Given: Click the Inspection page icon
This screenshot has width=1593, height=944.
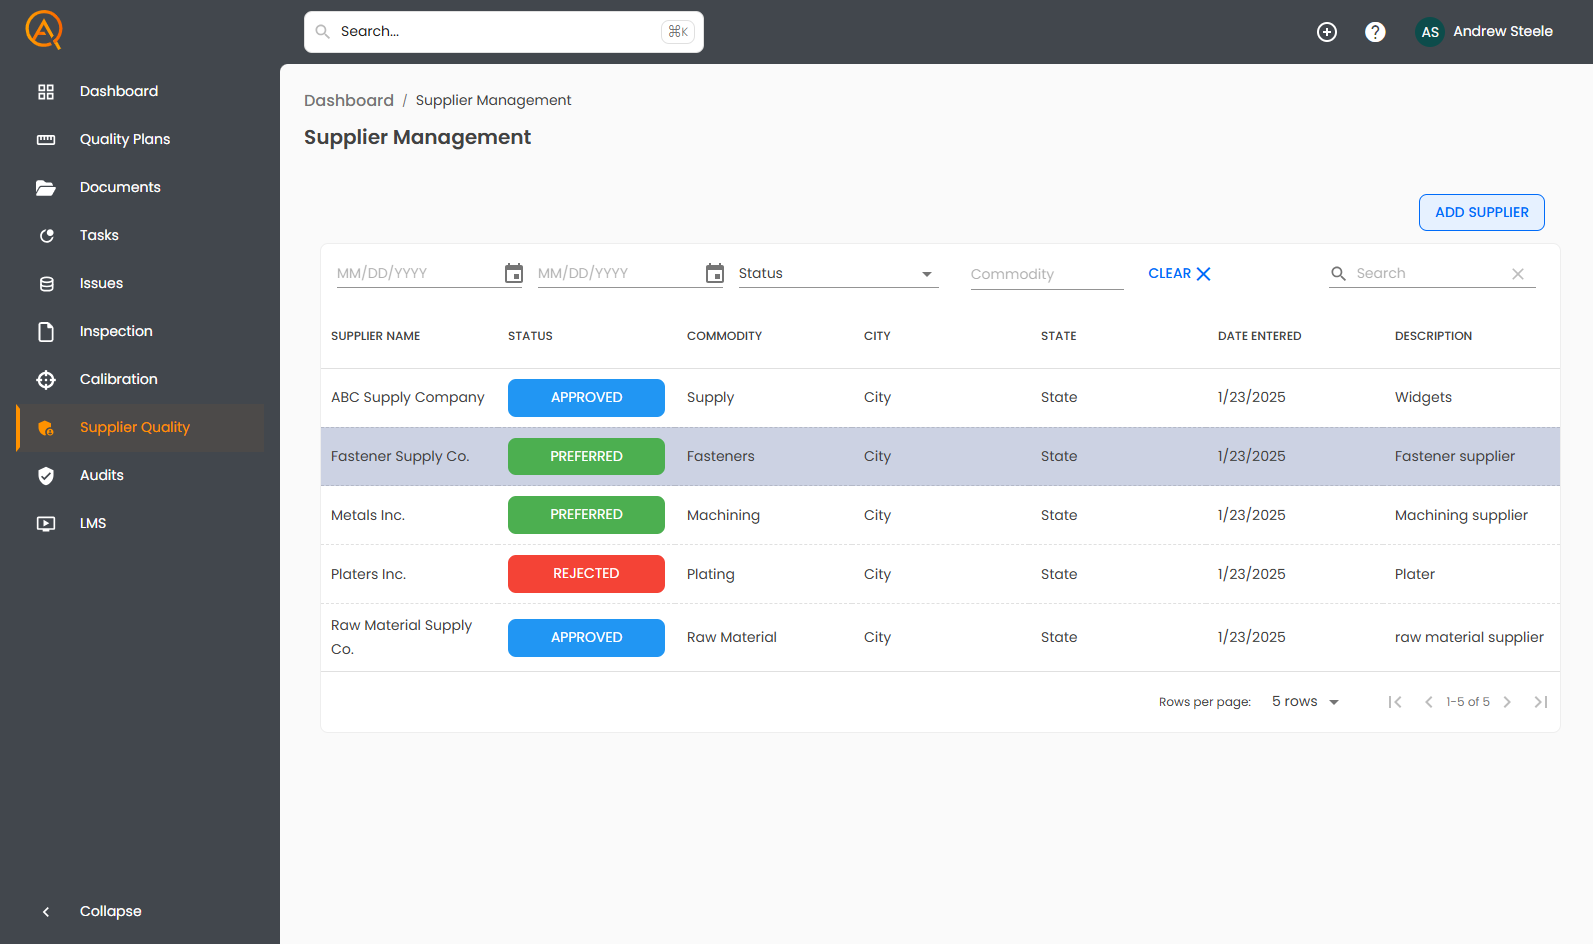Looking at the screenshot, I should 46,332.
